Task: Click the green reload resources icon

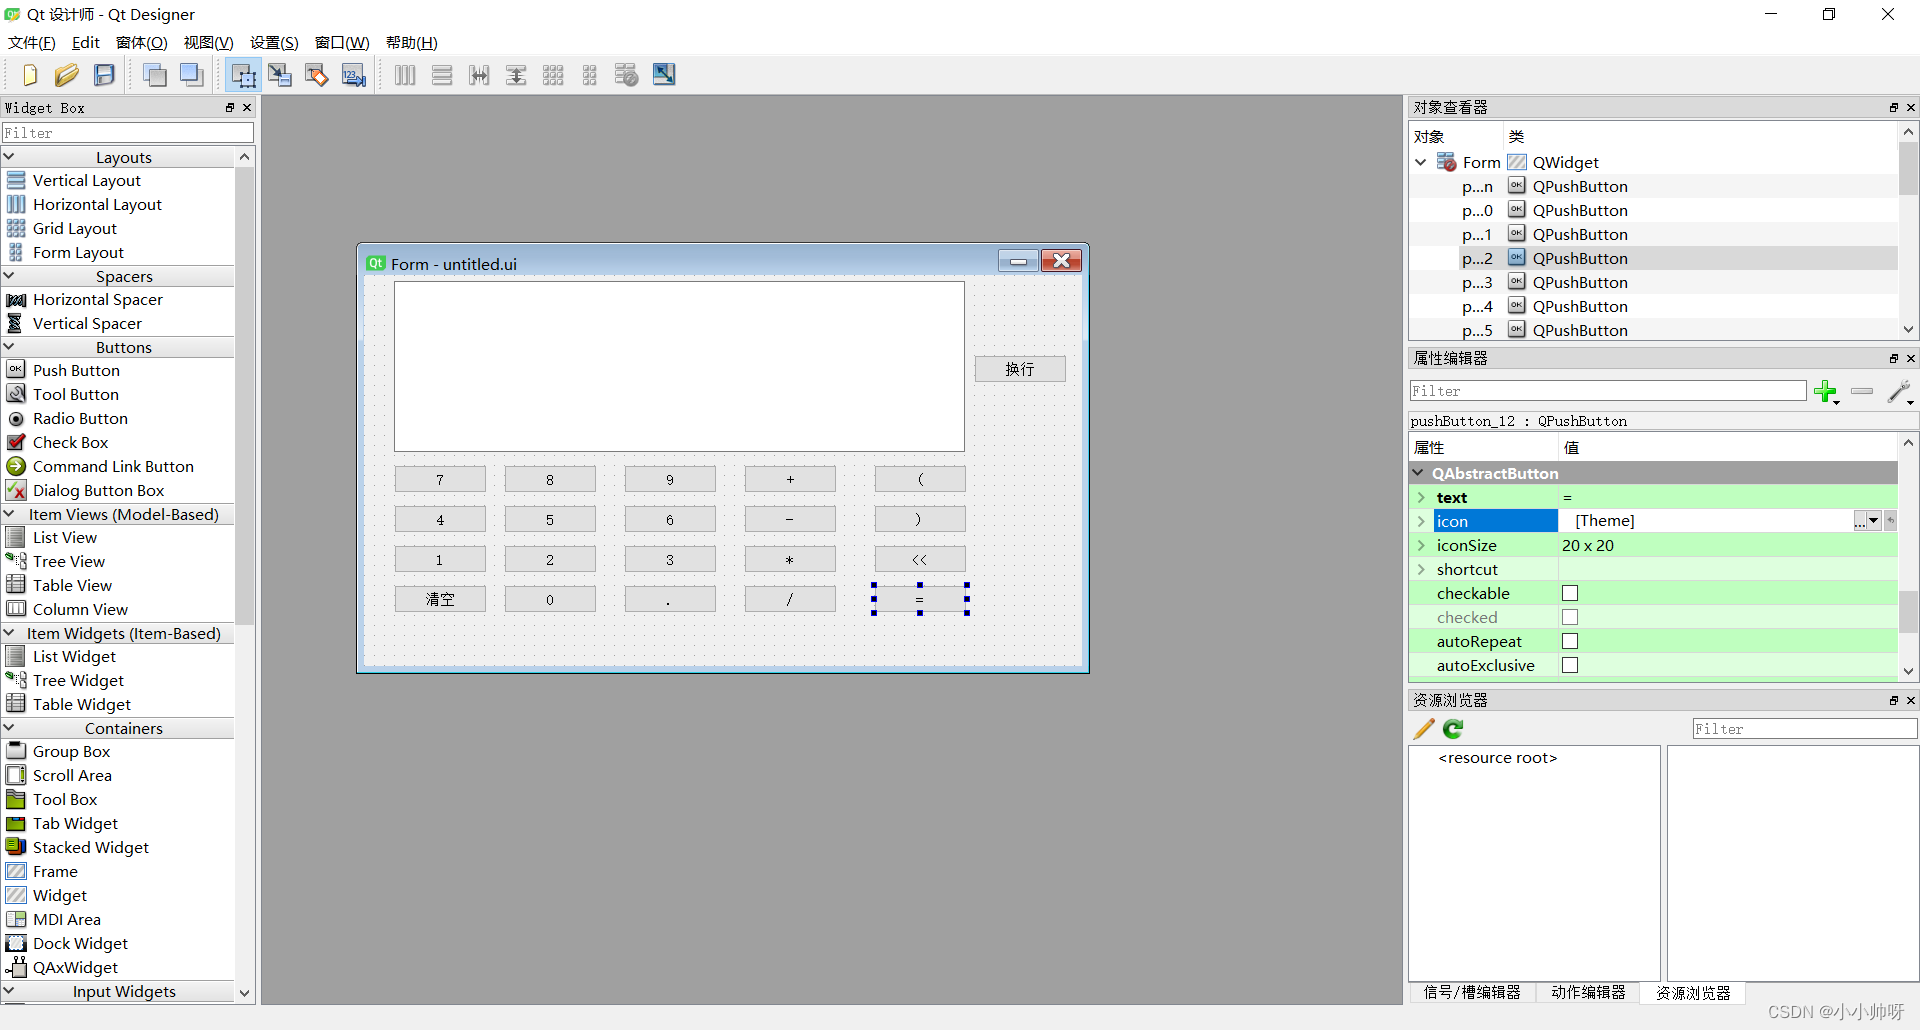Action: [x=1454, y=729]
